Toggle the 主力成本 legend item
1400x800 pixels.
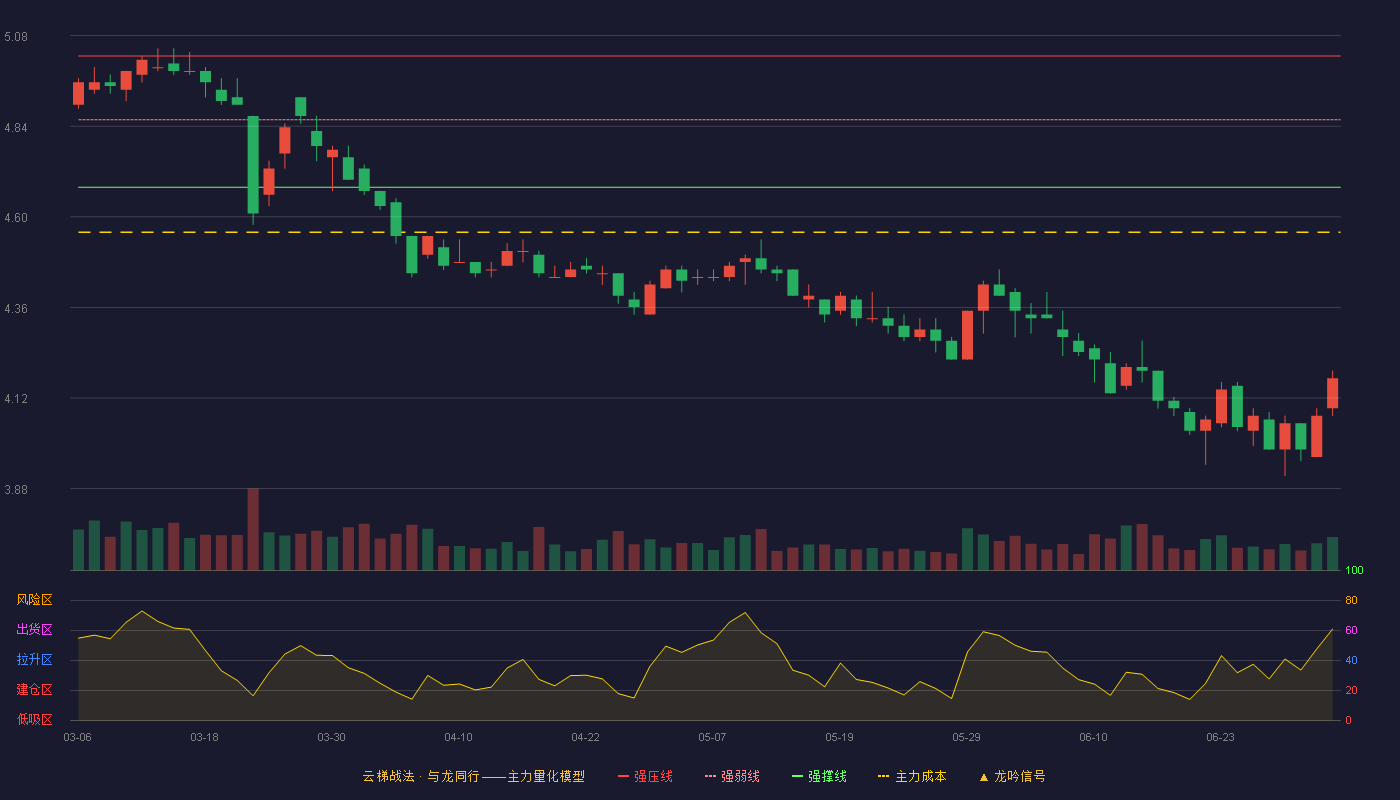click(x=912, y=776)
